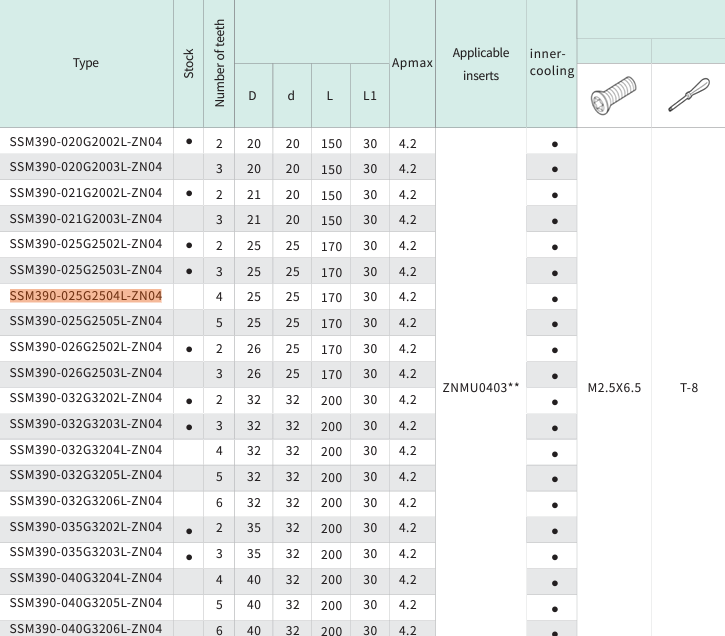Click the ZNMU0403** insert cell
Image resolution: width=725 pixels, height=636 pixels.
coord(481,387)
